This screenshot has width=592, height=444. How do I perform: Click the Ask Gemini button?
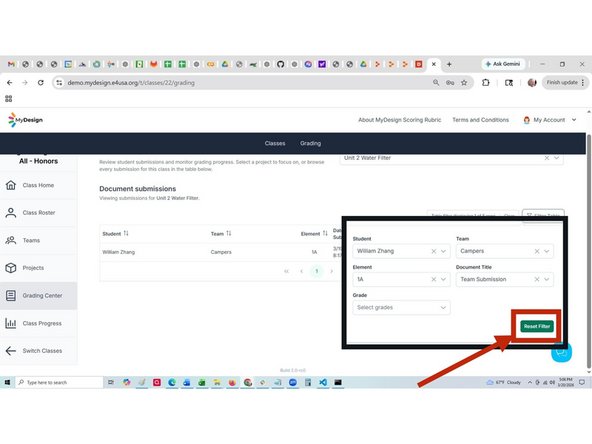click(503, 64)
